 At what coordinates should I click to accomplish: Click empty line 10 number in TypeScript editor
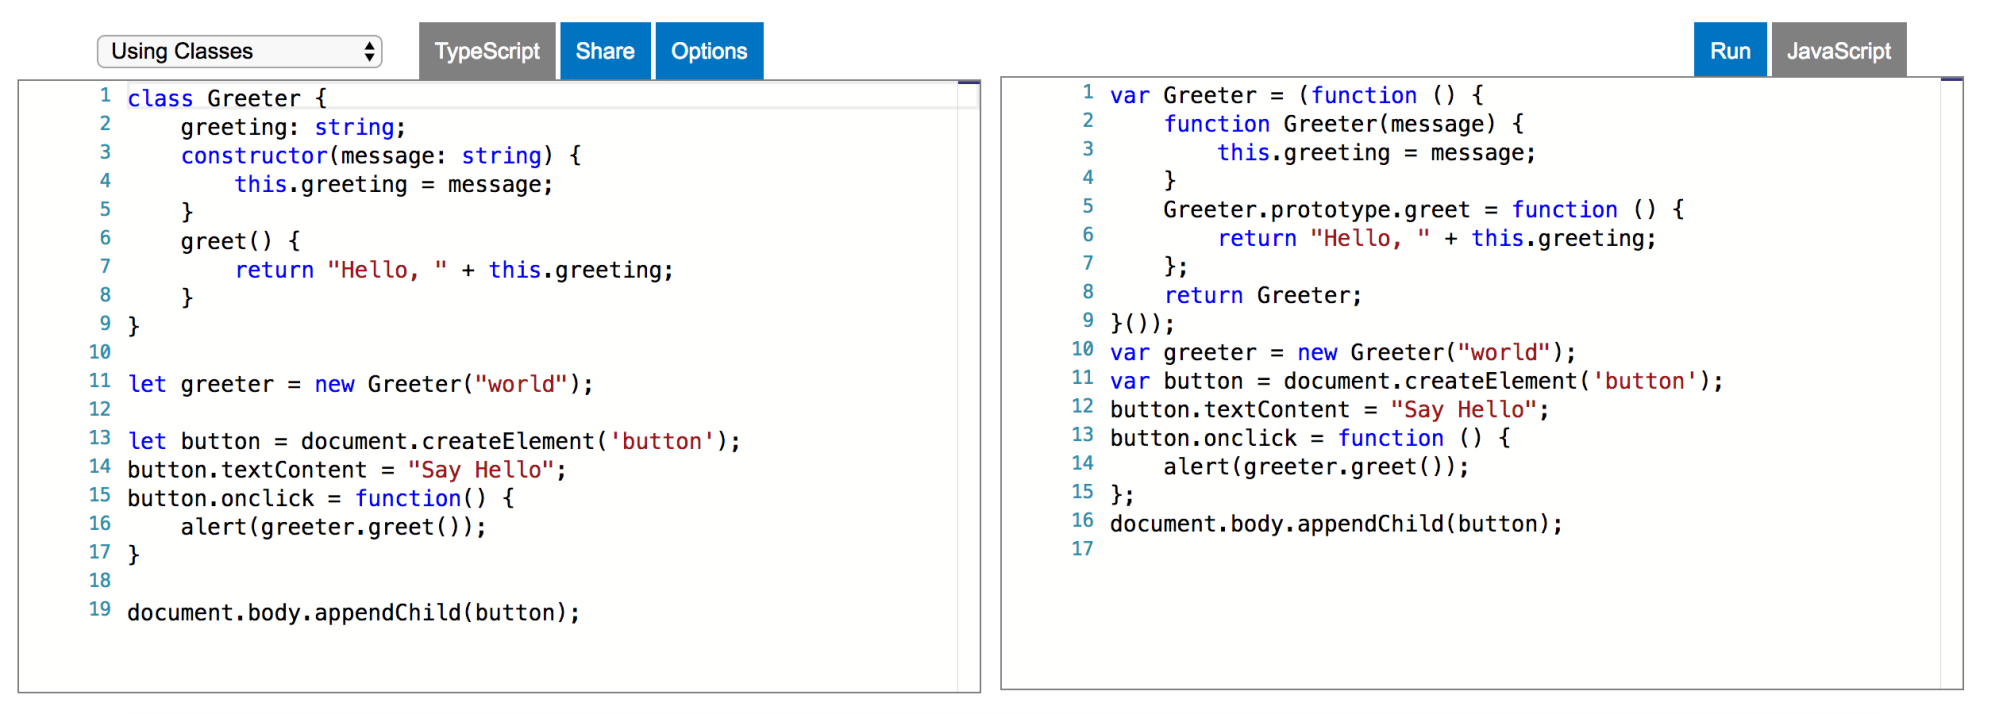tap(100, 352)
